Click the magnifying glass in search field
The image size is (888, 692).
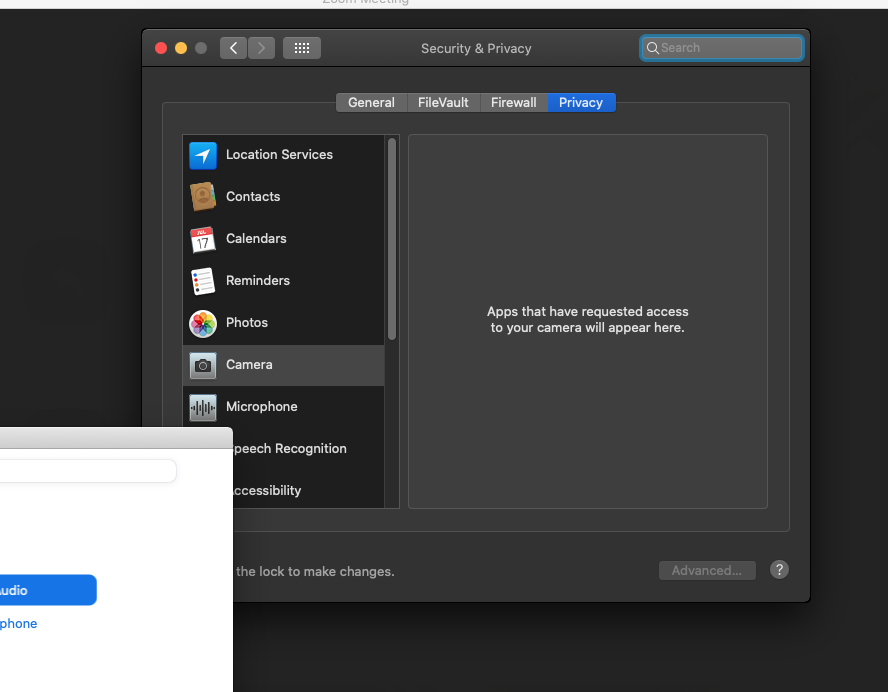coord(652,48)
